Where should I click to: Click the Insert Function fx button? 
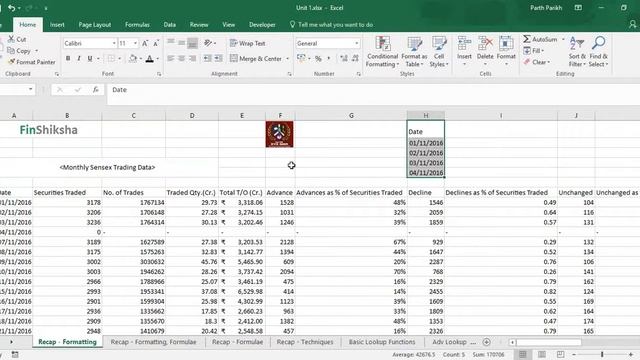point(95,89)
